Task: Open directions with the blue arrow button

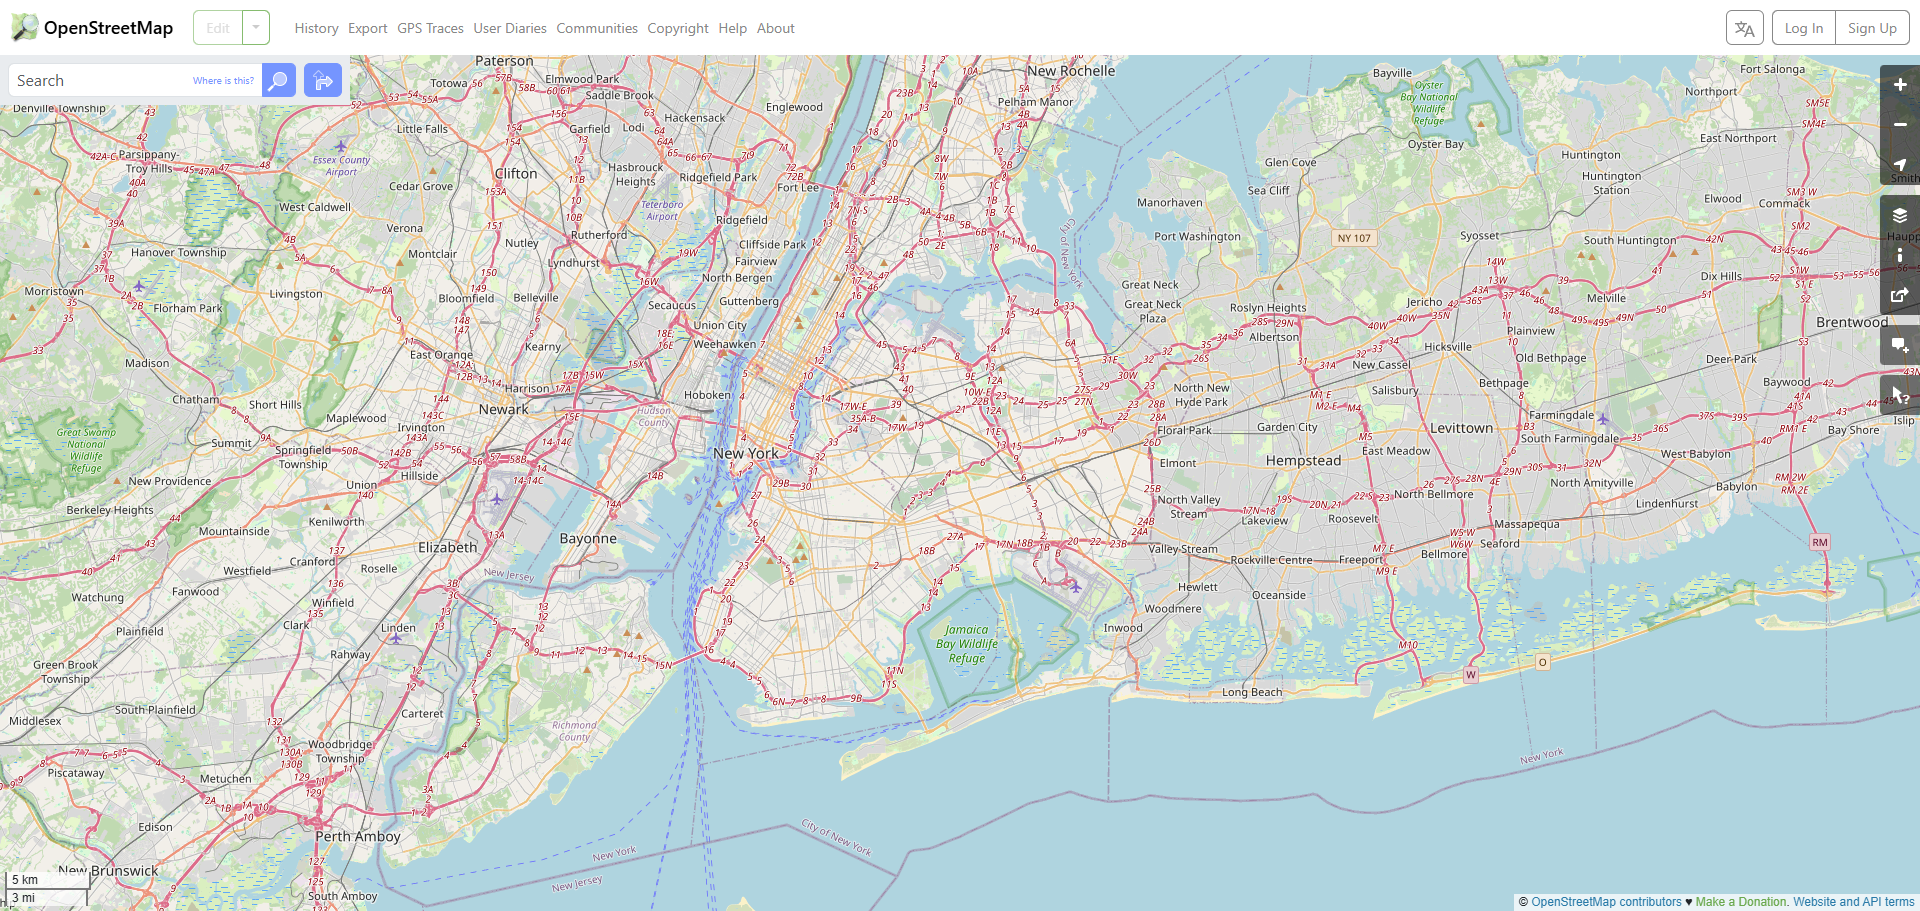Action: (x=323, y=81)
